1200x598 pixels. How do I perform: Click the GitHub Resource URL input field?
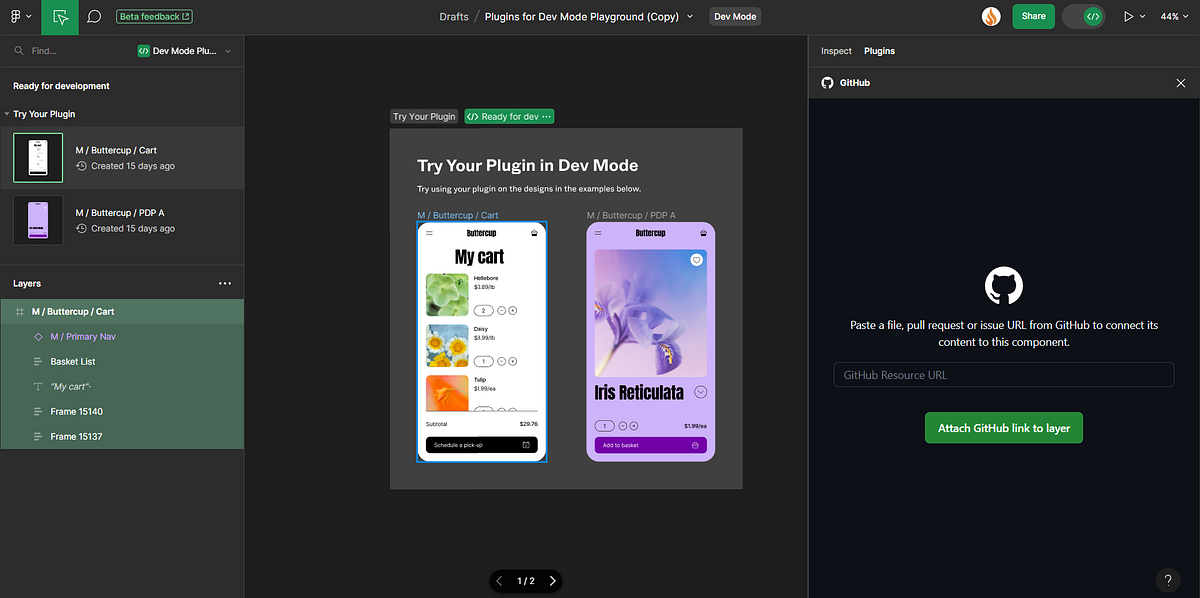click(x=1003, y=374)
